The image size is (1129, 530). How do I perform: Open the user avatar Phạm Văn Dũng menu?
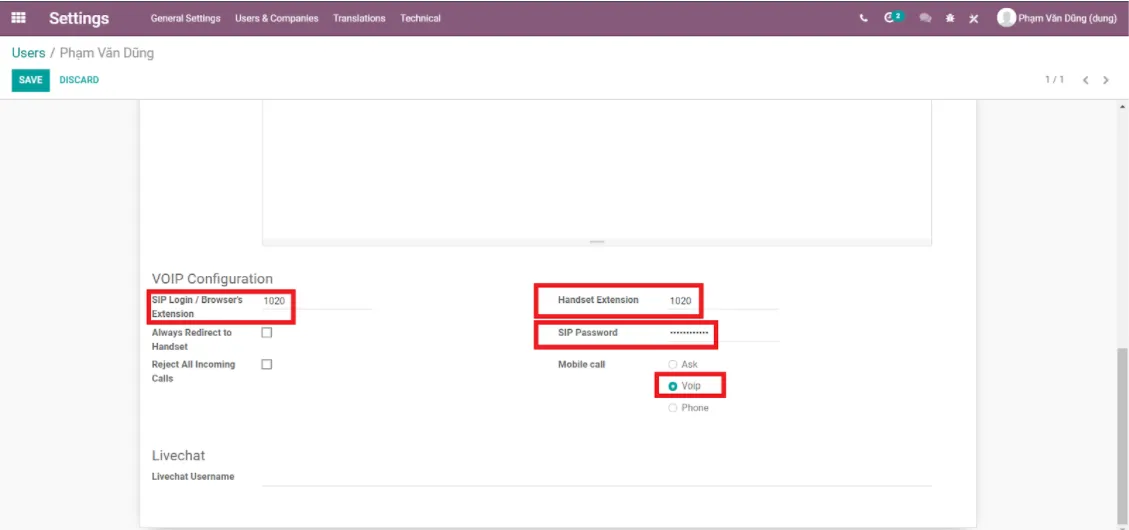(x=1056, y=18)
